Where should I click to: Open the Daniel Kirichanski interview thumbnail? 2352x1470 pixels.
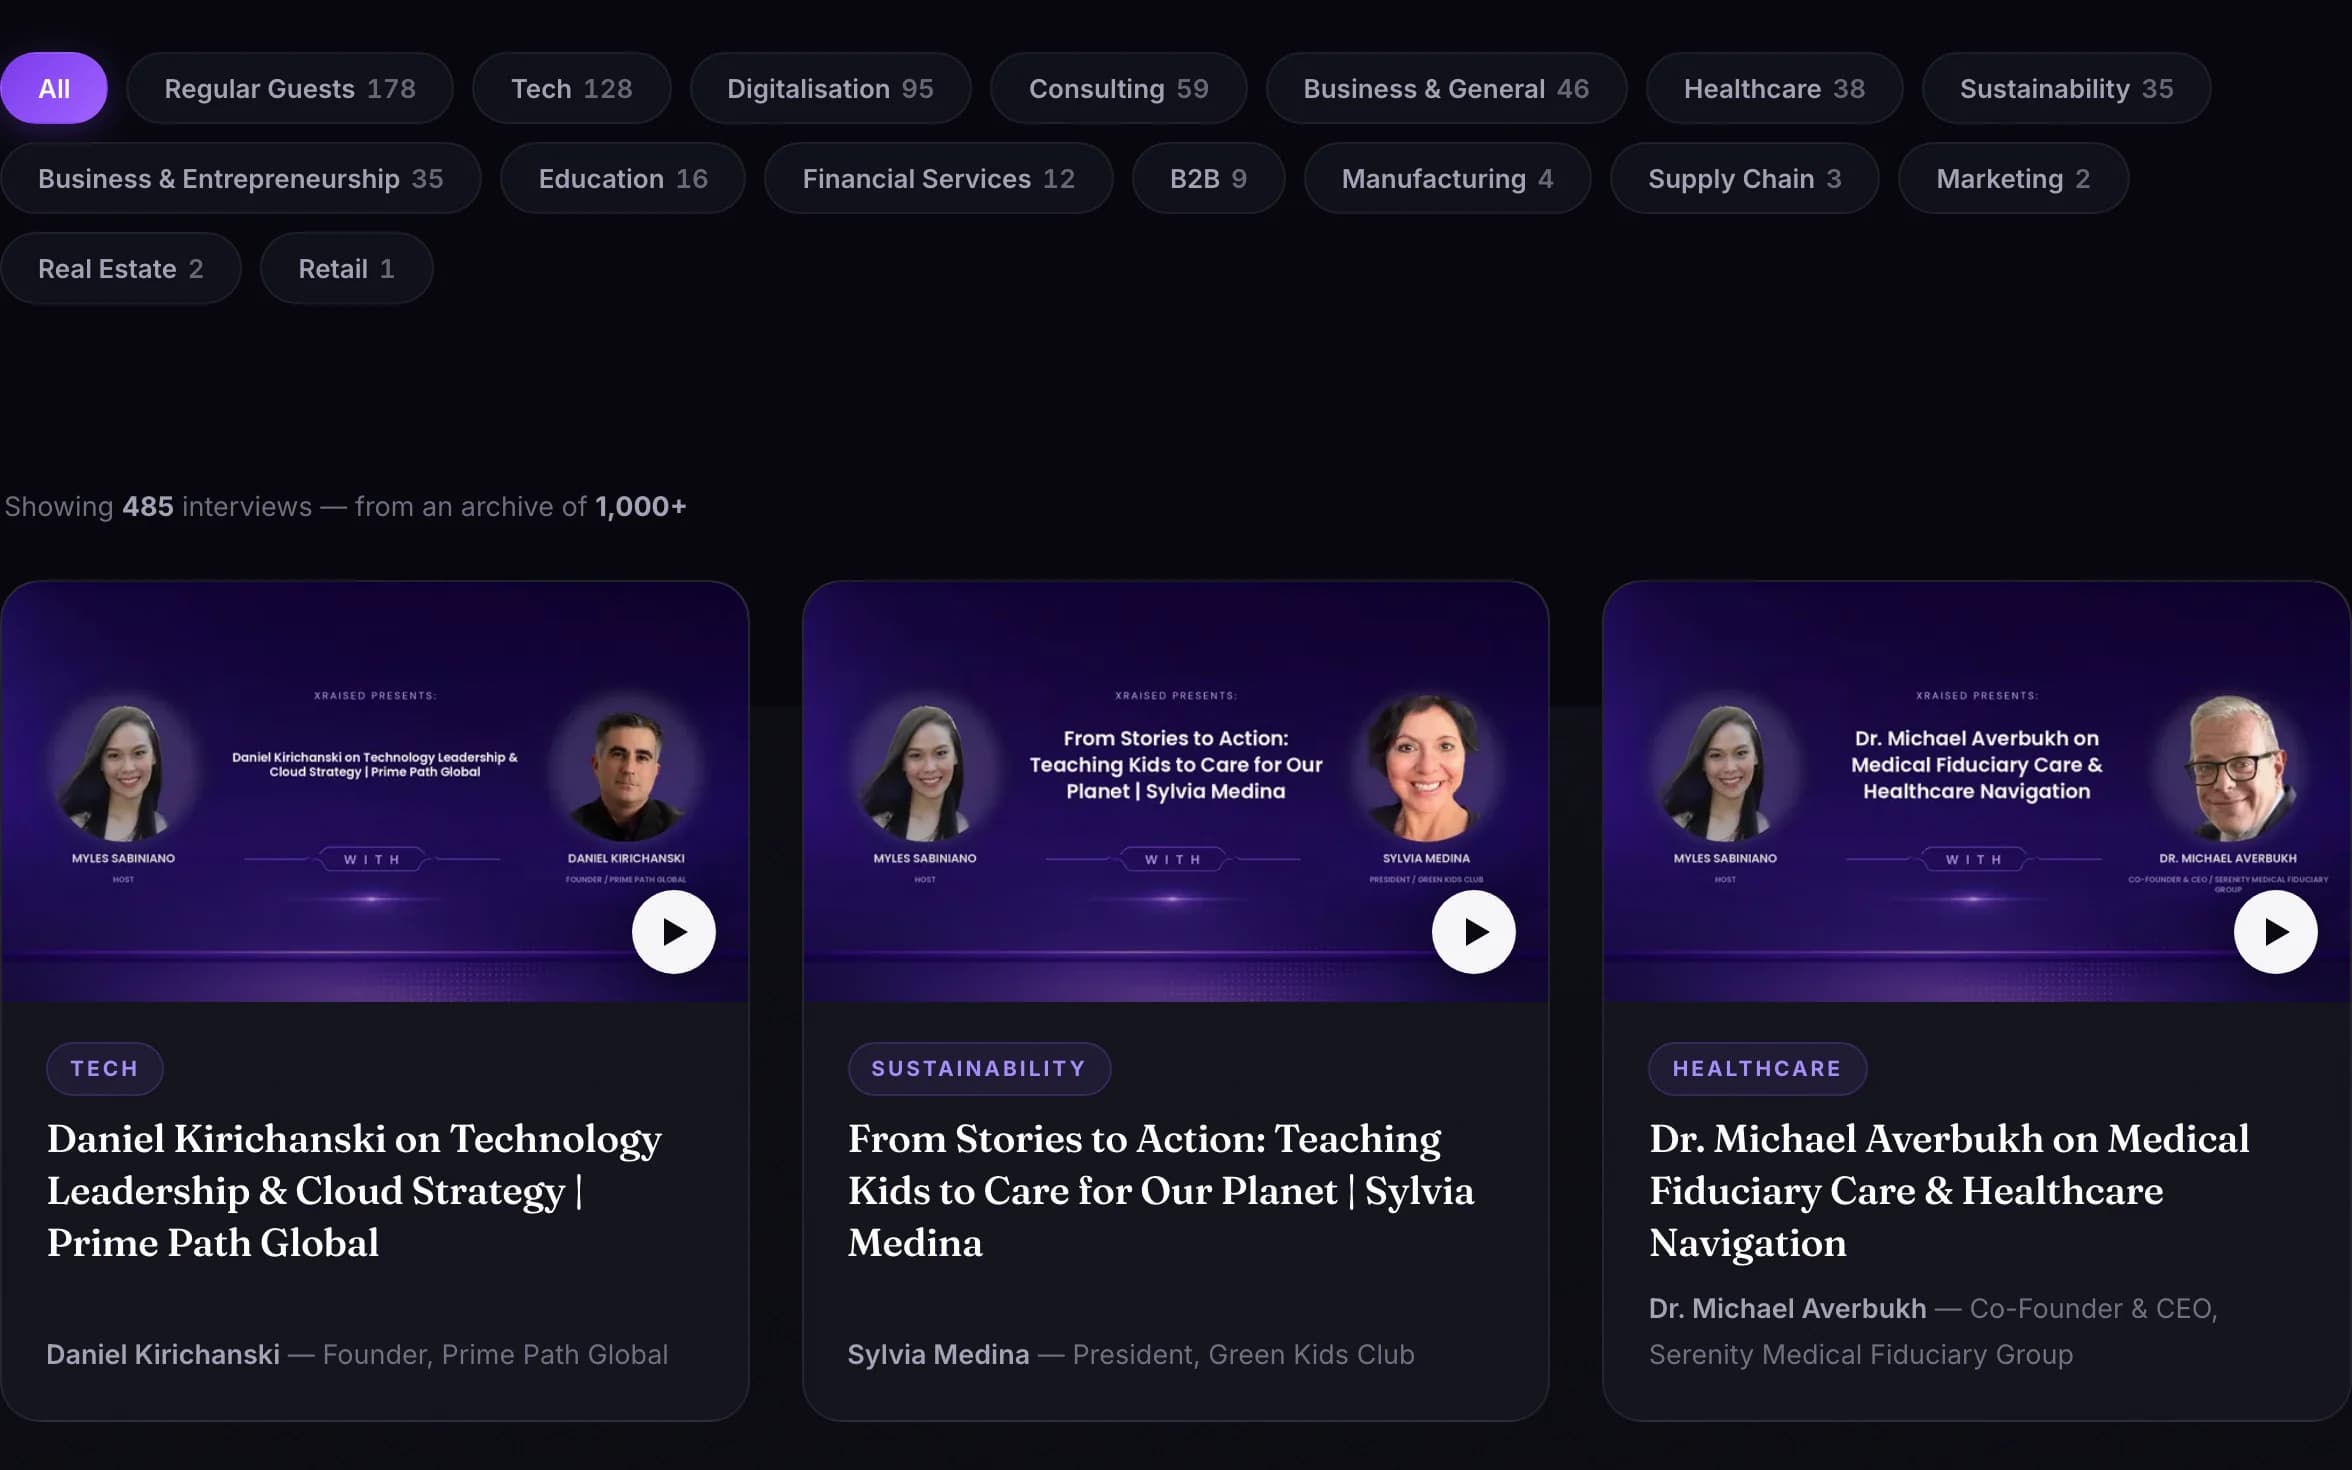tap(375, 792)
